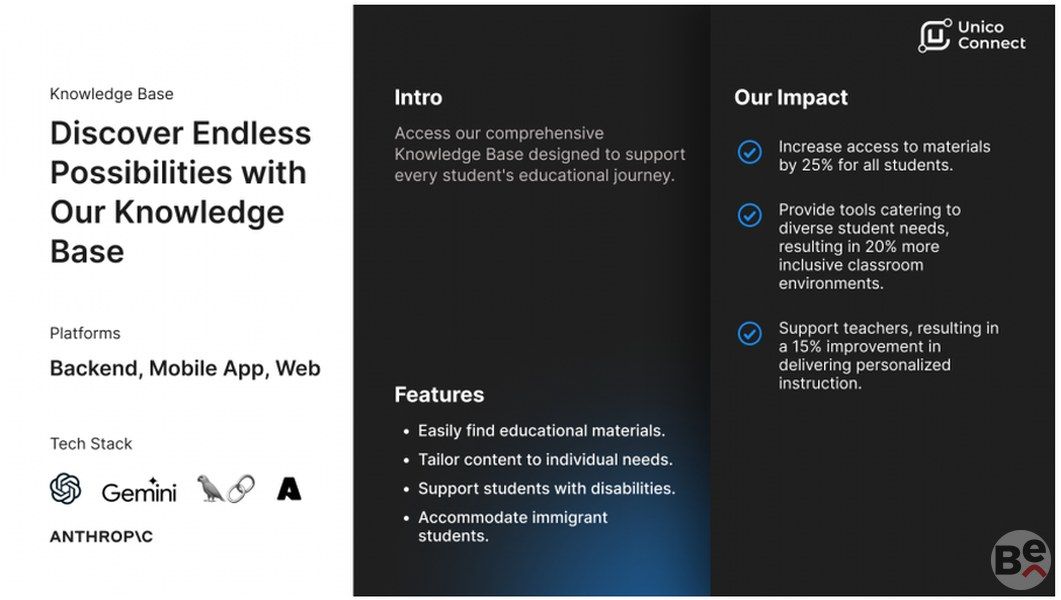Viewport: 1061px width, 600px height.
Task: Click Support students with disabilities bullet
Action: click(x=546, y=489)
